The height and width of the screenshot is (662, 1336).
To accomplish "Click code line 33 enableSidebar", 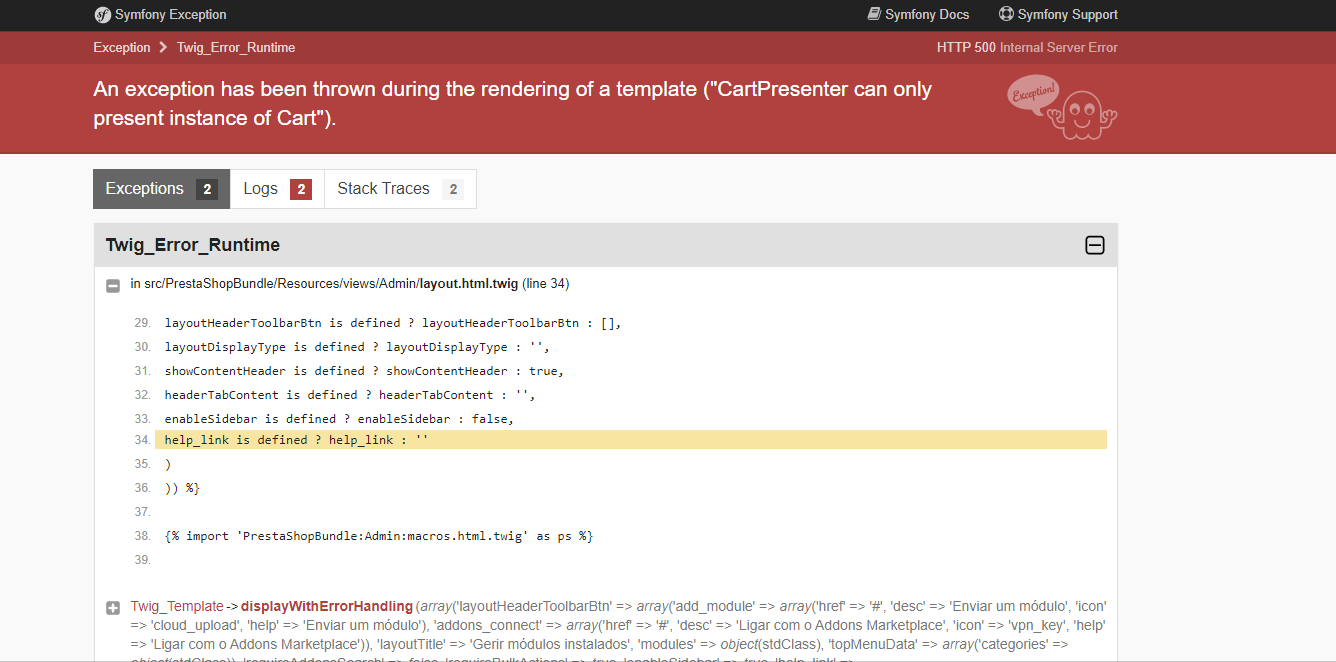I will click(339, 419).
